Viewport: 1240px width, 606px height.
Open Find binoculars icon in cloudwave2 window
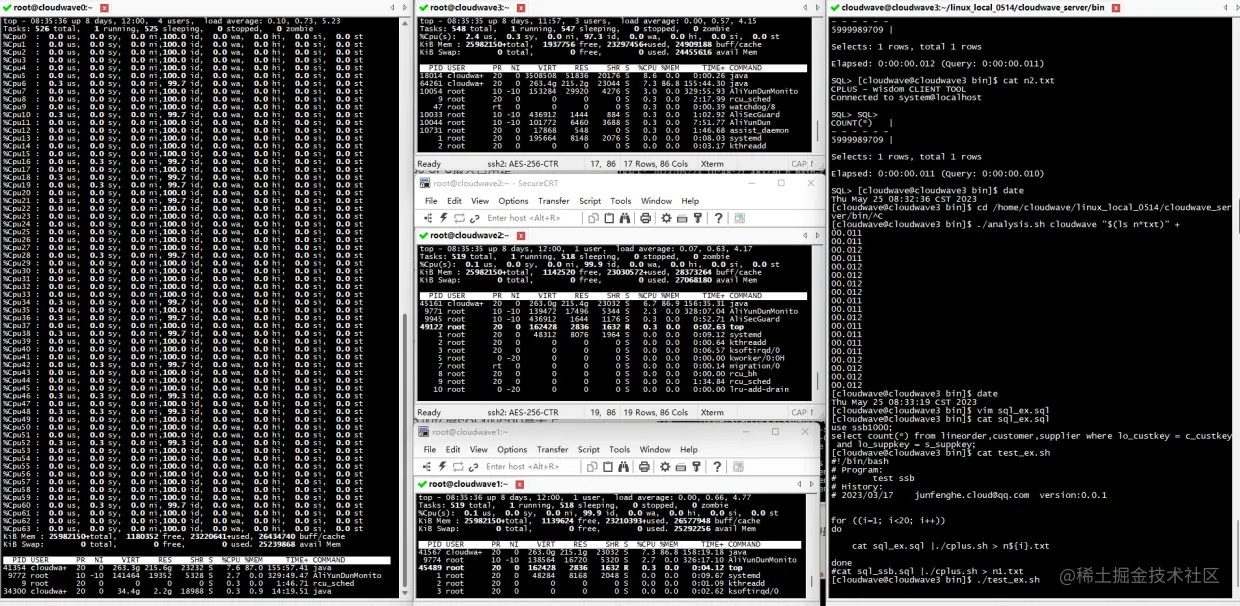coord(625,218)
